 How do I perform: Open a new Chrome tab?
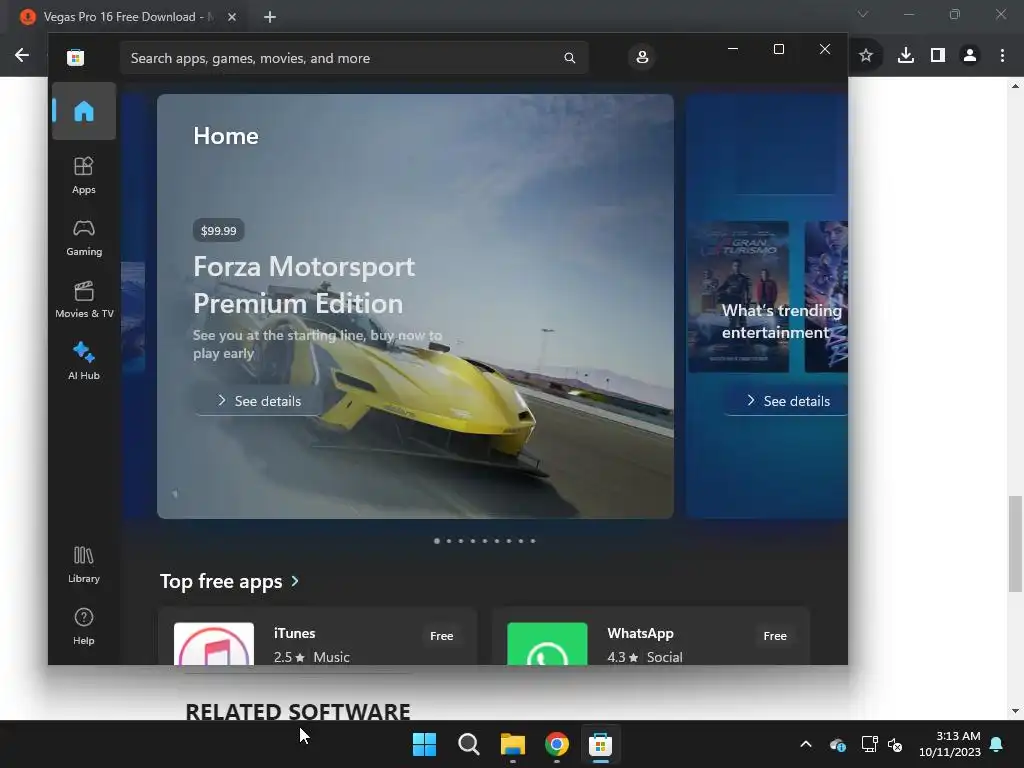pyautogui.click(x=270, y=17)
